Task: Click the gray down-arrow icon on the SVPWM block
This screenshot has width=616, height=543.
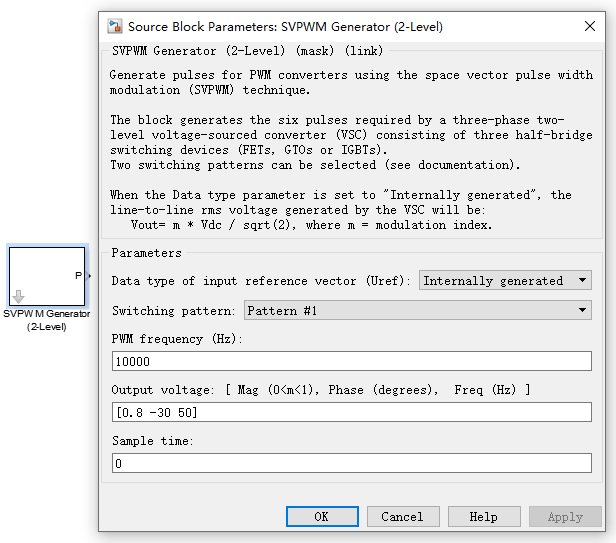Action: [18, 296]
